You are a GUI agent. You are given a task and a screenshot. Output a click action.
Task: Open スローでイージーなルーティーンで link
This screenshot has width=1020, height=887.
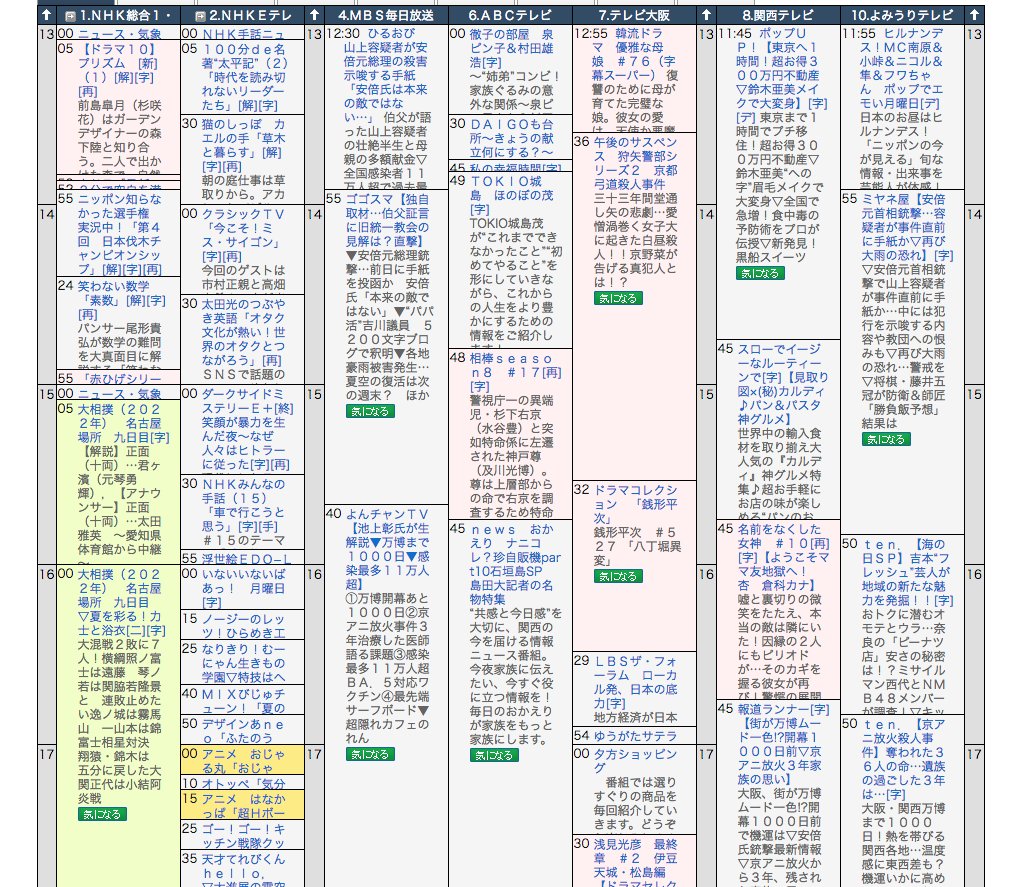pos(783,384)
